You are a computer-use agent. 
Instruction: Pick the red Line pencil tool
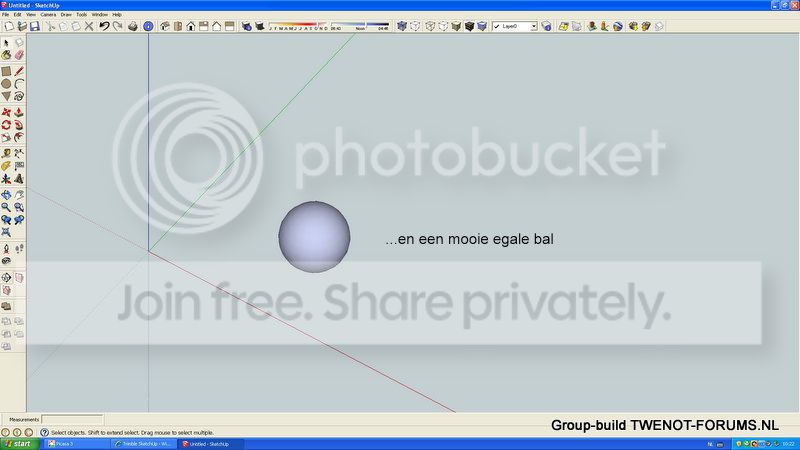(19, 71)
